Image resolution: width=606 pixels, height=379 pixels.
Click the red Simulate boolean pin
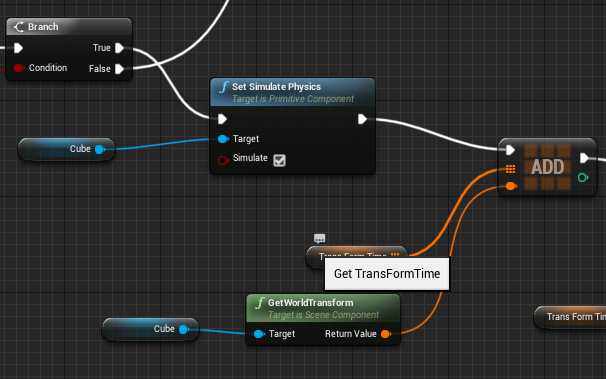[223, 160]
